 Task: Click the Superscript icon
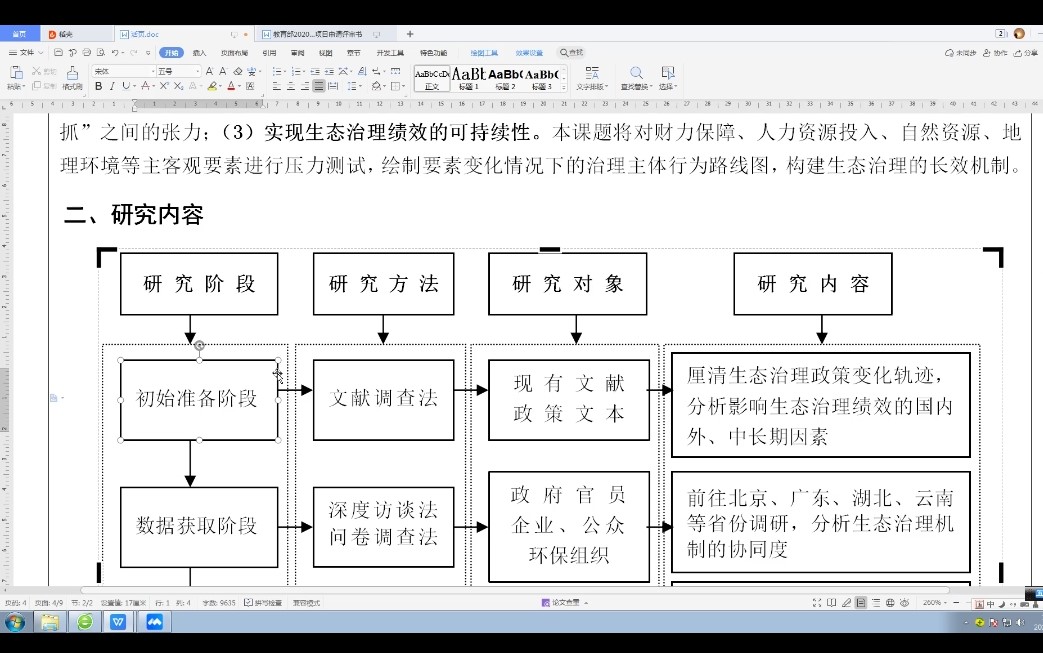point(165,87)
